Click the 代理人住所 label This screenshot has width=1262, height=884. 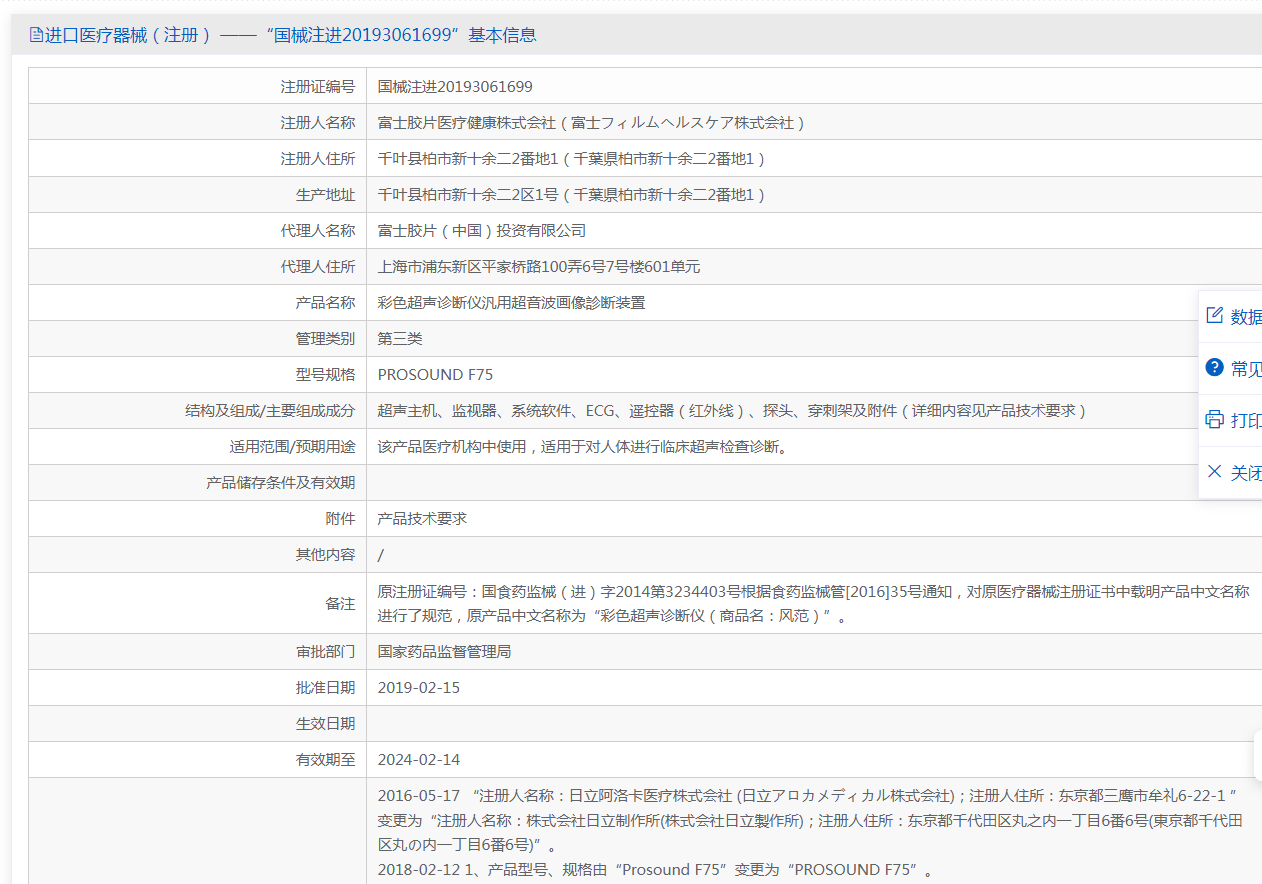click(317, 267)
